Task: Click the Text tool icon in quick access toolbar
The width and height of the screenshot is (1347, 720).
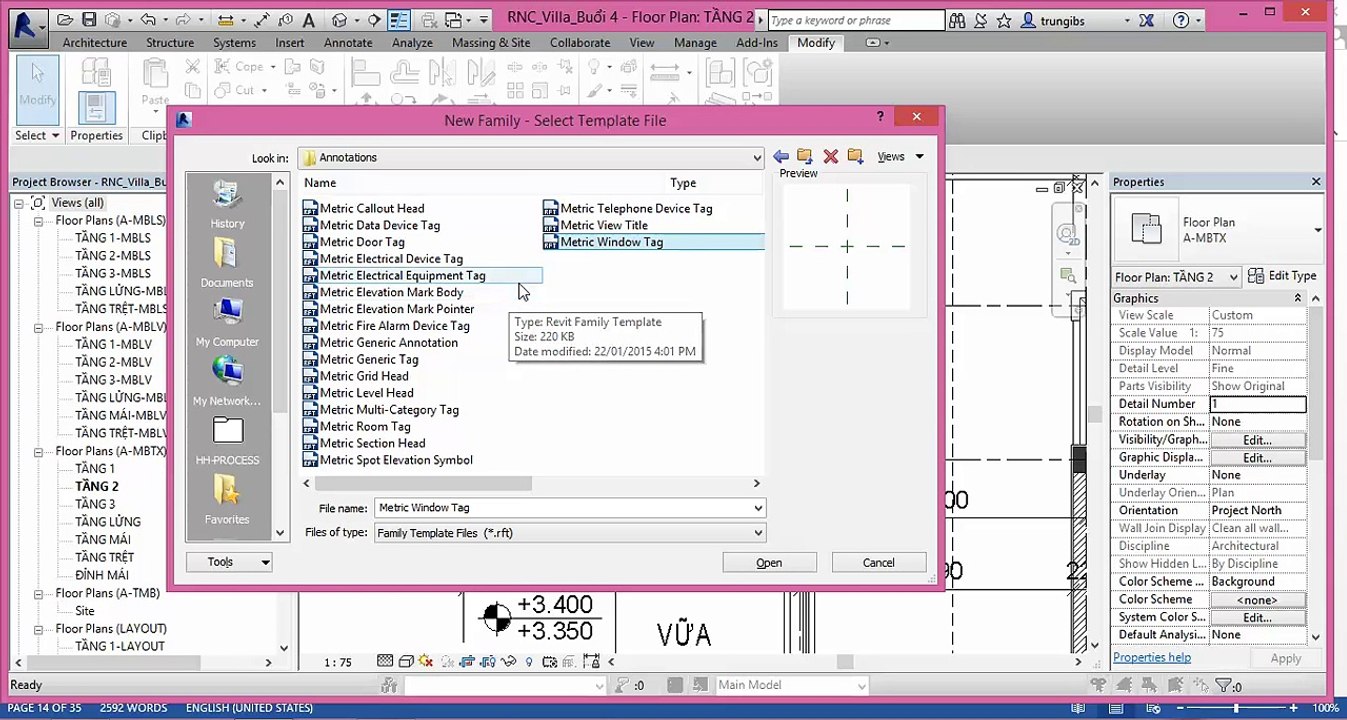Action: [308, 20]
